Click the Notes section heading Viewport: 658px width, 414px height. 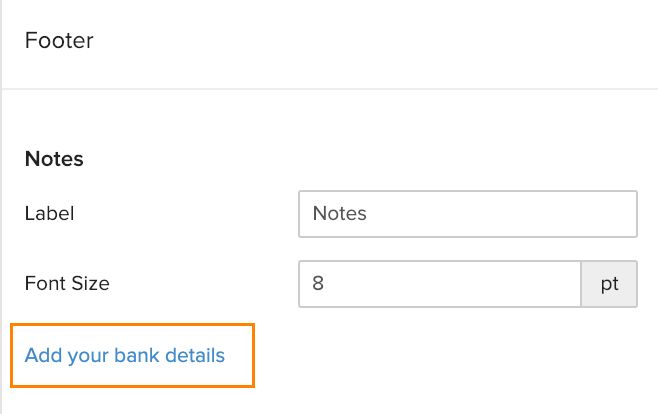(54, 159)
